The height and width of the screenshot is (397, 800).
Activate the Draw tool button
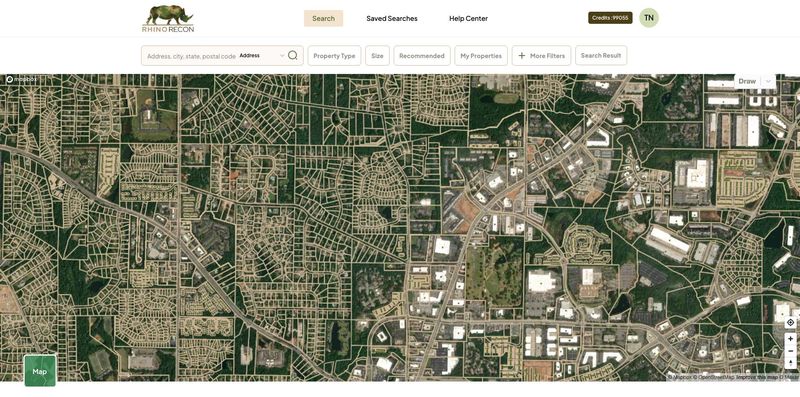click(747, 81)
